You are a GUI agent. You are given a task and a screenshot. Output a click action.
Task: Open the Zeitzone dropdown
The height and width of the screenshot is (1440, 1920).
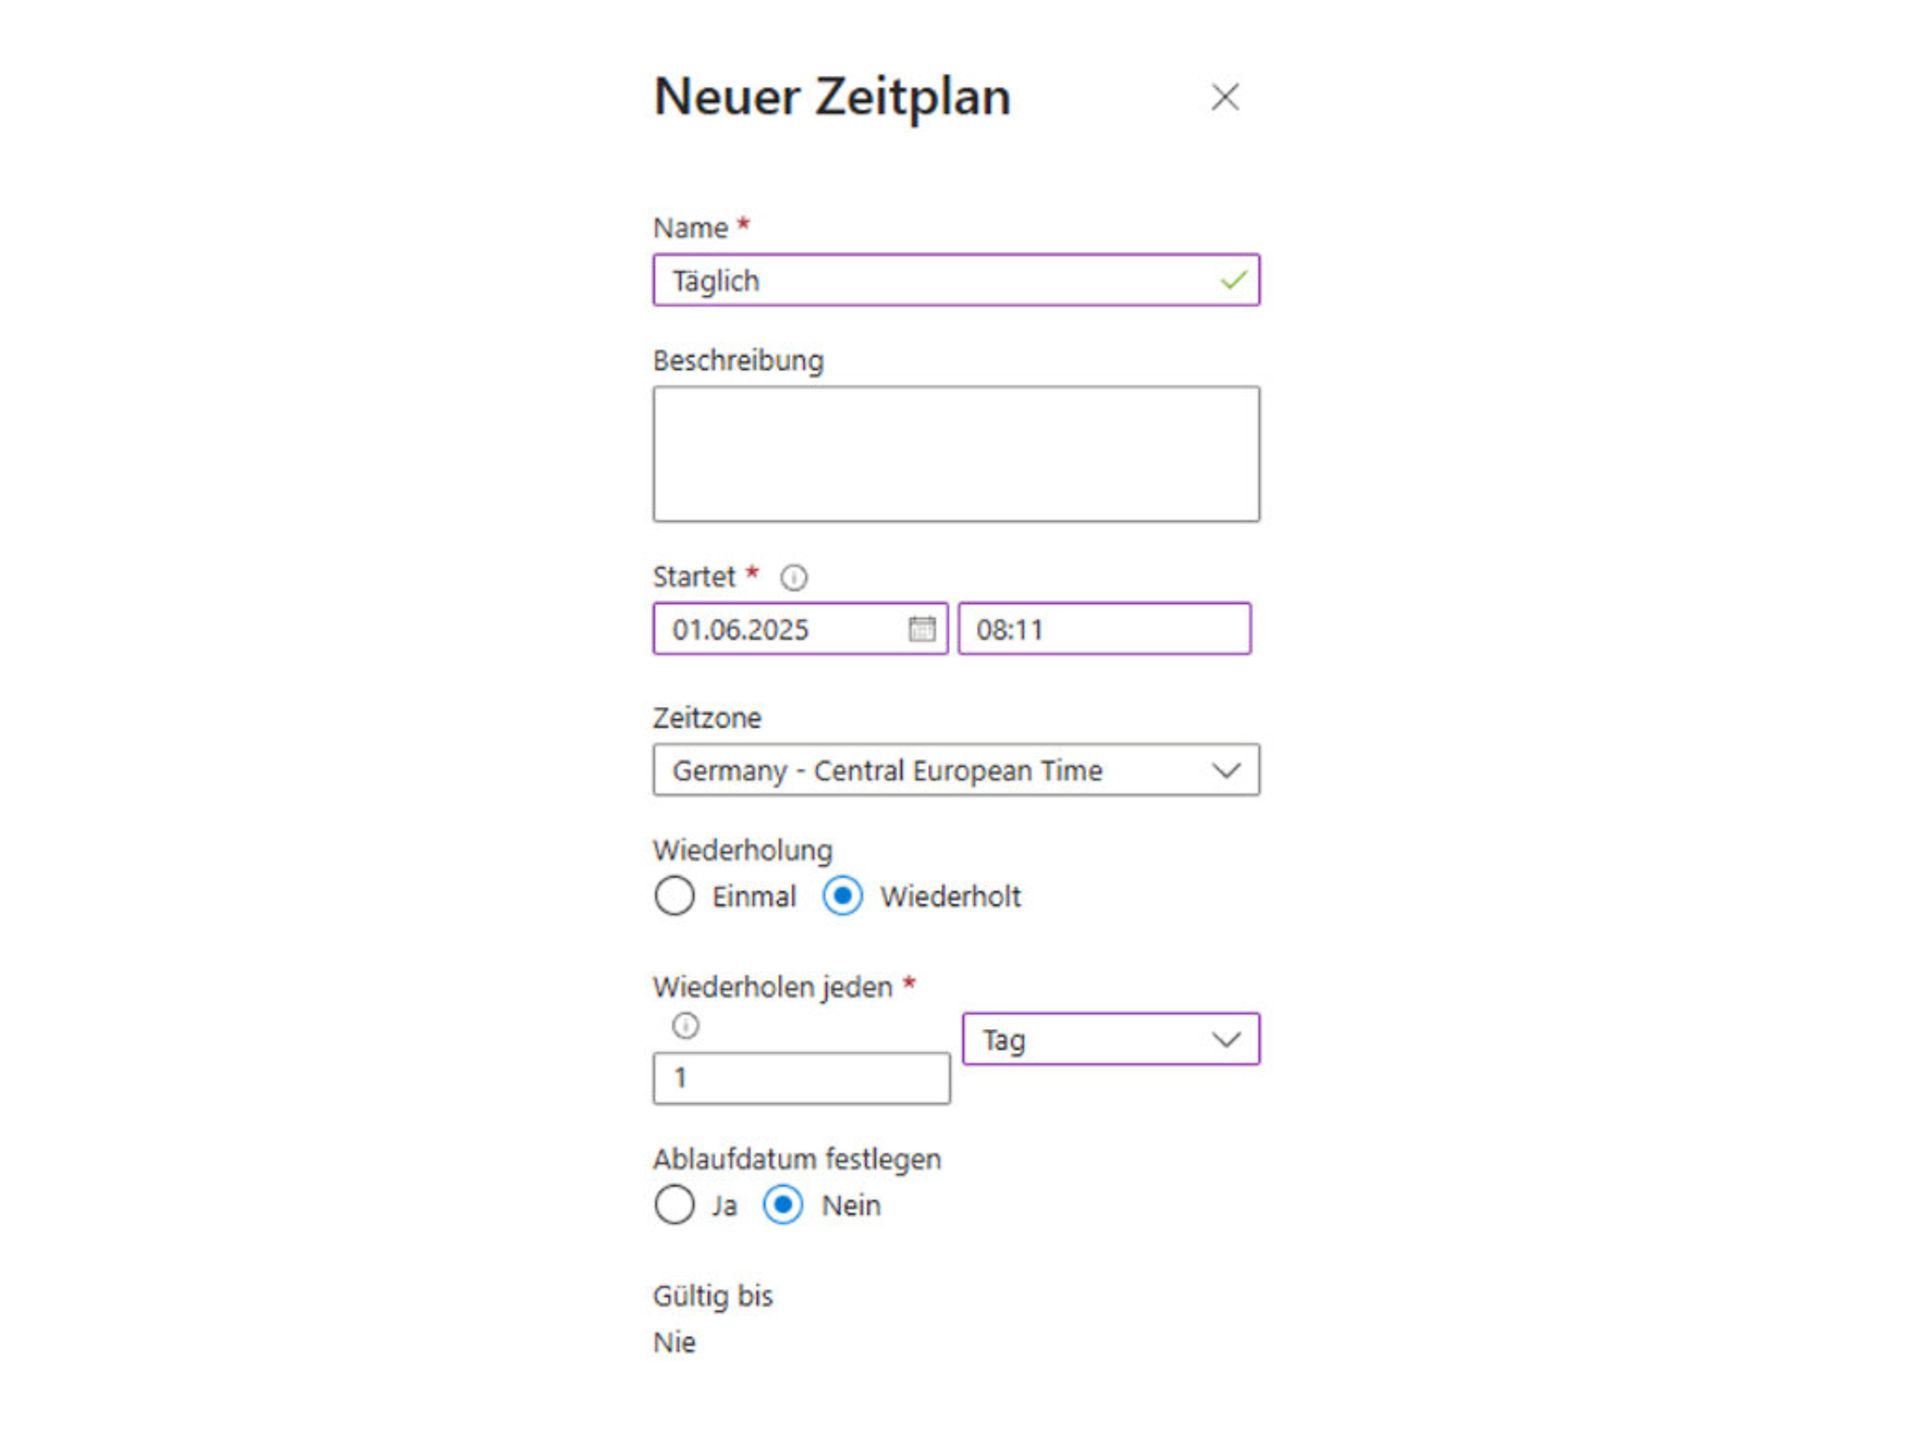[1227, 770]
